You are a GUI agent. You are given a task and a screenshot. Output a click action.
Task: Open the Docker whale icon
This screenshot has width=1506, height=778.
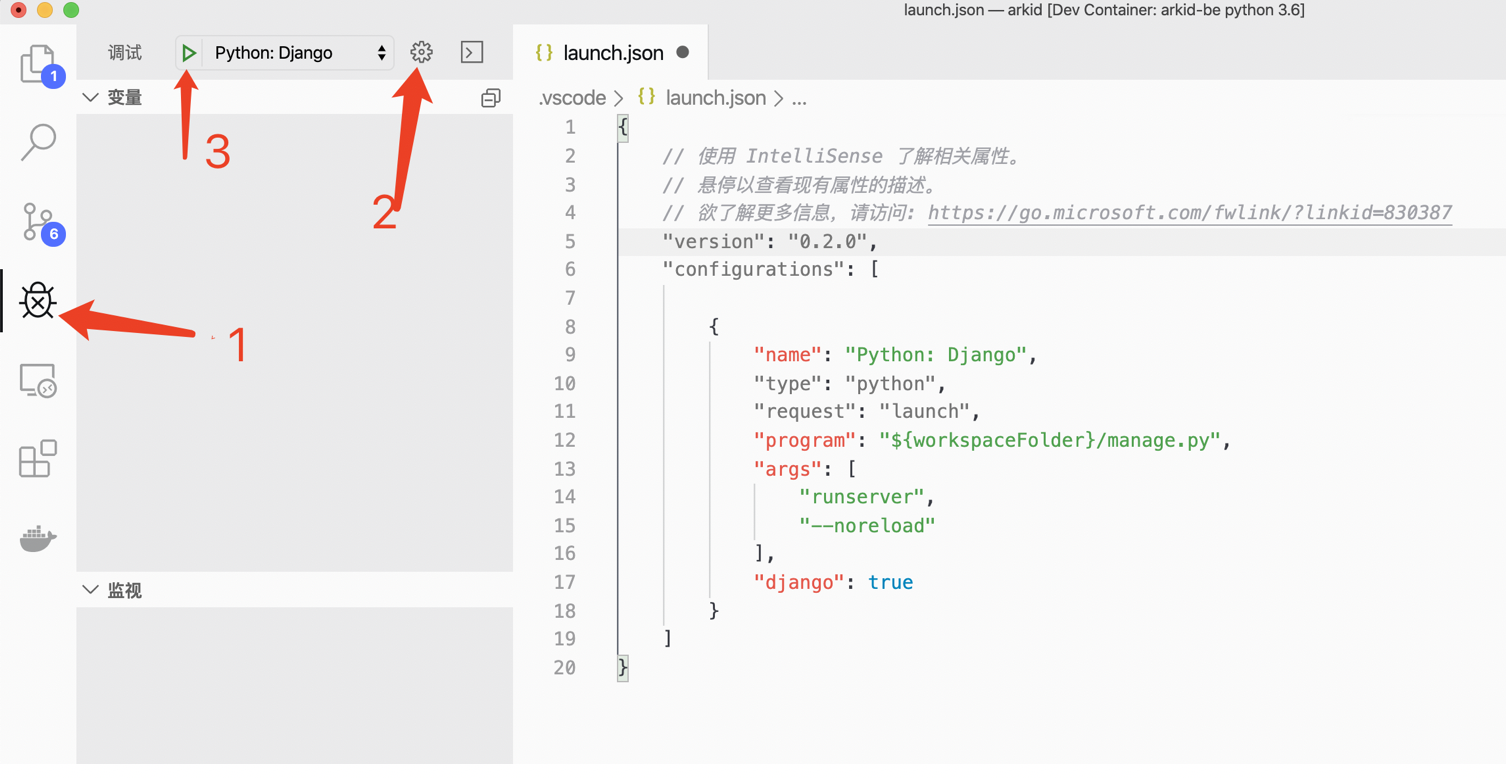tap(38, 537)
